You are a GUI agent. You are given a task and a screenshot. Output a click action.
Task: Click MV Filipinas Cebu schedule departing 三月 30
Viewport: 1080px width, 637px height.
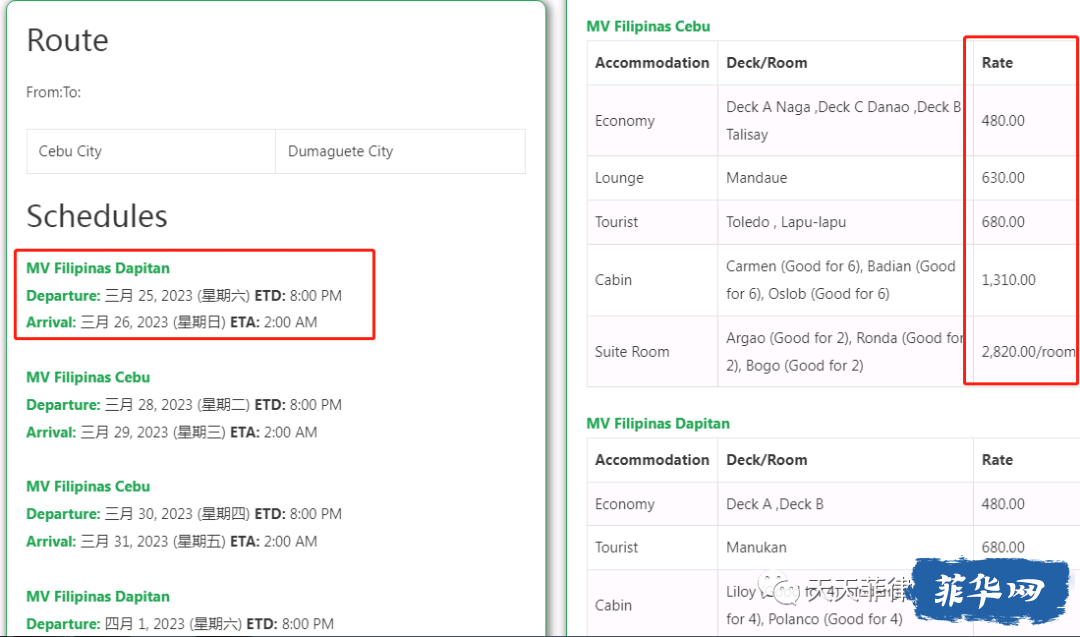pos(88,486)
